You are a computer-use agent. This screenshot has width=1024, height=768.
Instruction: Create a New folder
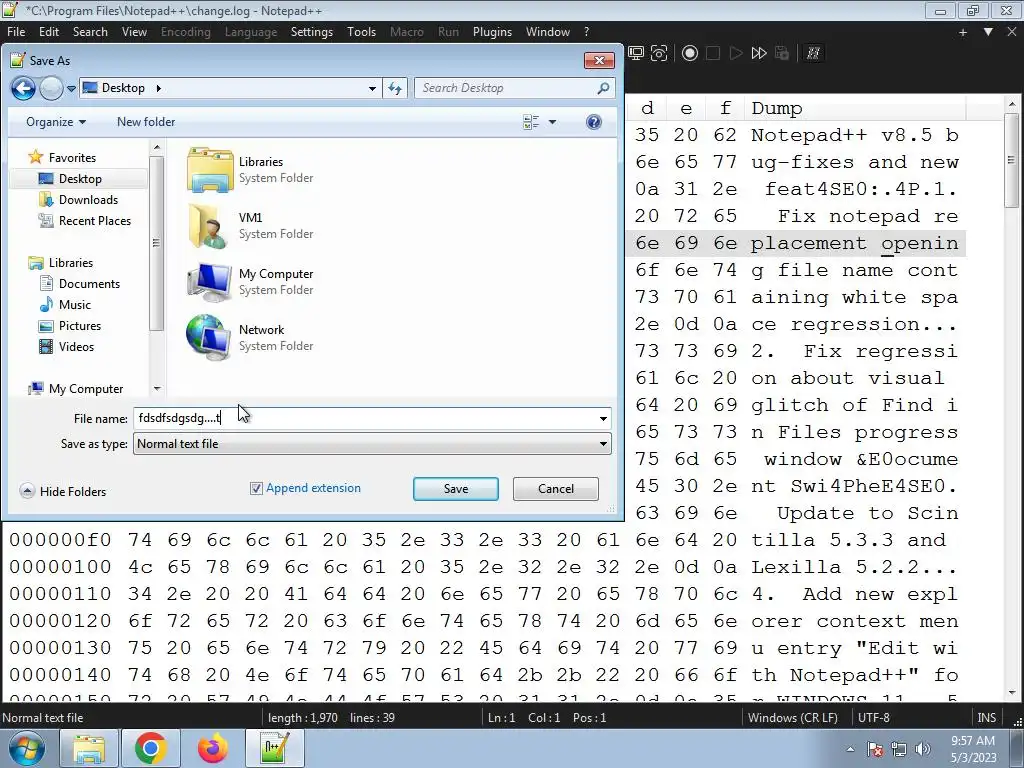pos(146,122)
